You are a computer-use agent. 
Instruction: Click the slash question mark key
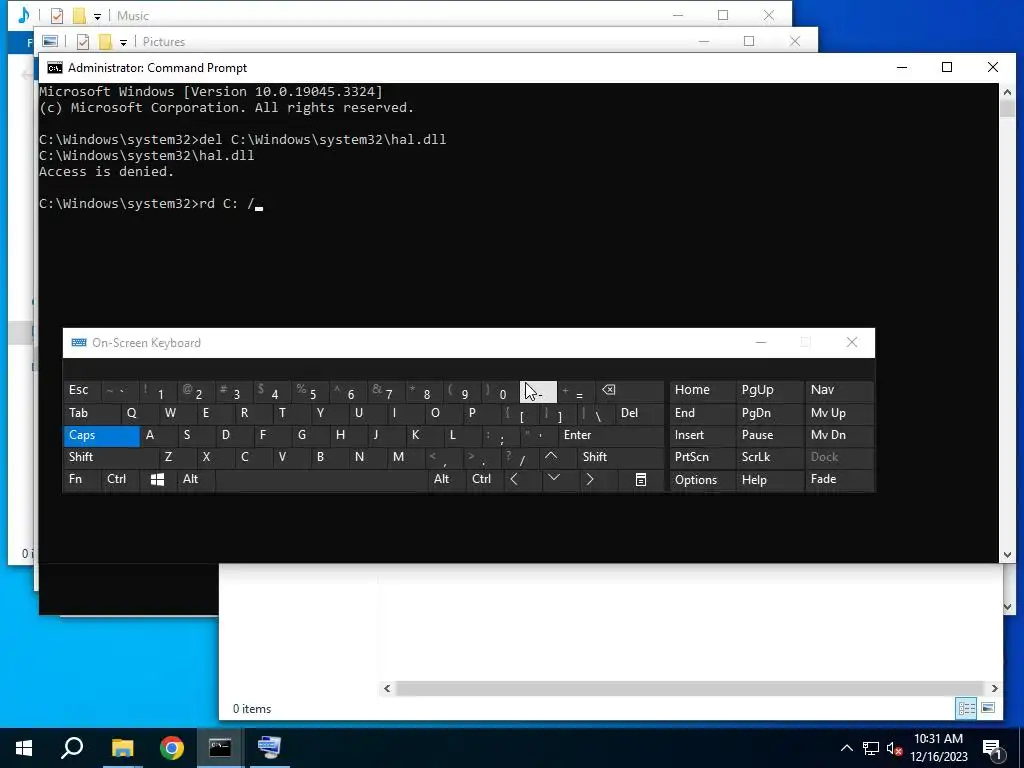(520, 457)
